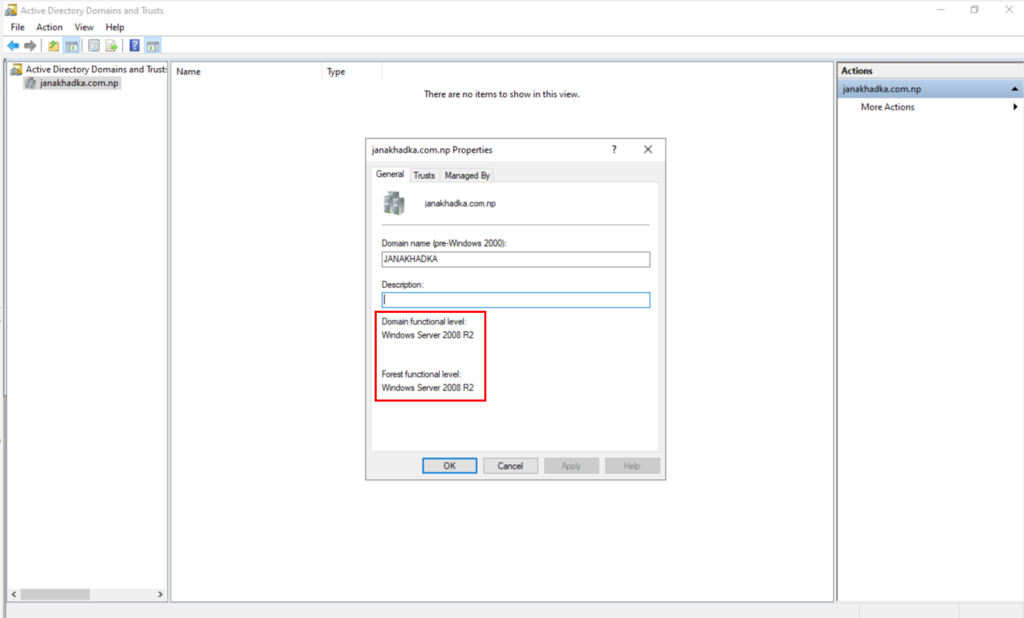Expand More Actions submenu arrow
This screenshot has height=618, width=1024.
[1015, 107]
